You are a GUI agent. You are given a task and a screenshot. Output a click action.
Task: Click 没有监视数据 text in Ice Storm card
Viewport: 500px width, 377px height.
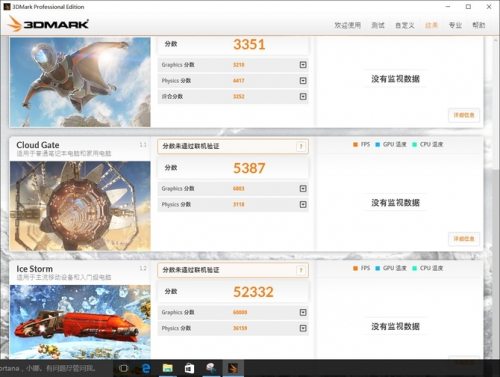pyautogui.click(x=395, y=326)
